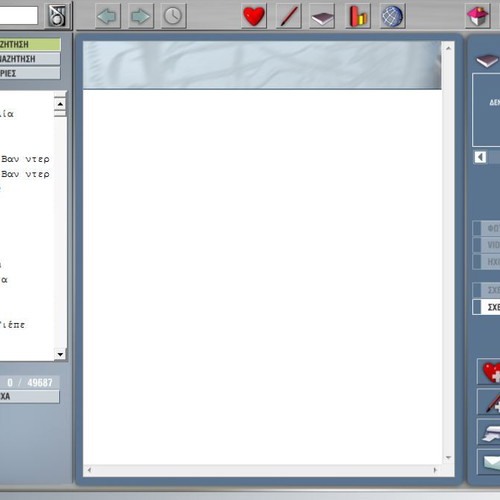
Task: Select the list entry ending in ιέπε
Action: (x=13, y=325)
